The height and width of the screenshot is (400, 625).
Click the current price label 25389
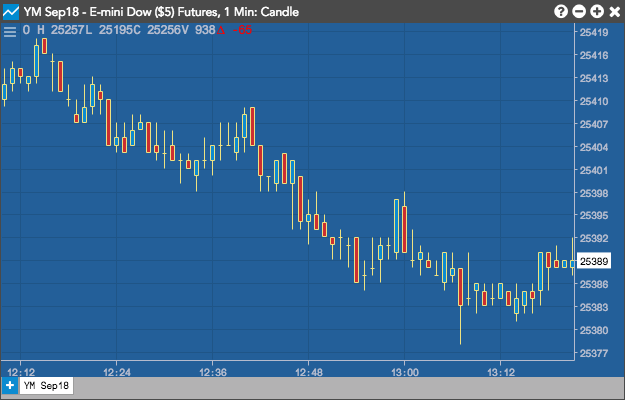coord(594,261)
